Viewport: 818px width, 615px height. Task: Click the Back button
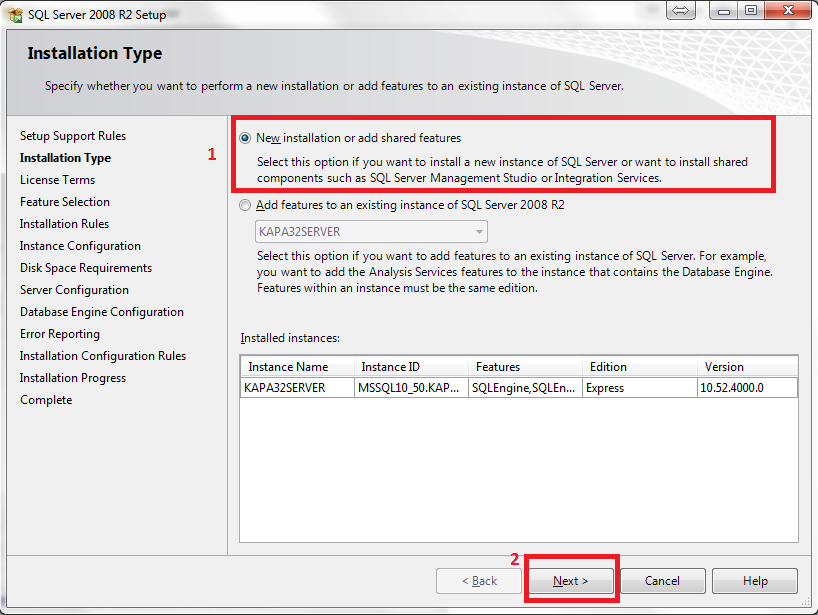[479, 581]
